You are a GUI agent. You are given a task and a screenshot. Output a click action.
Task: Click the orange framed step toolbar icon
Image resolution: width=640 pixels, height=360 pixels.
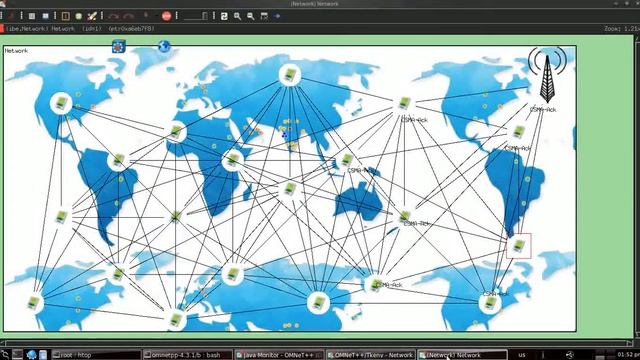pos(65,16)
